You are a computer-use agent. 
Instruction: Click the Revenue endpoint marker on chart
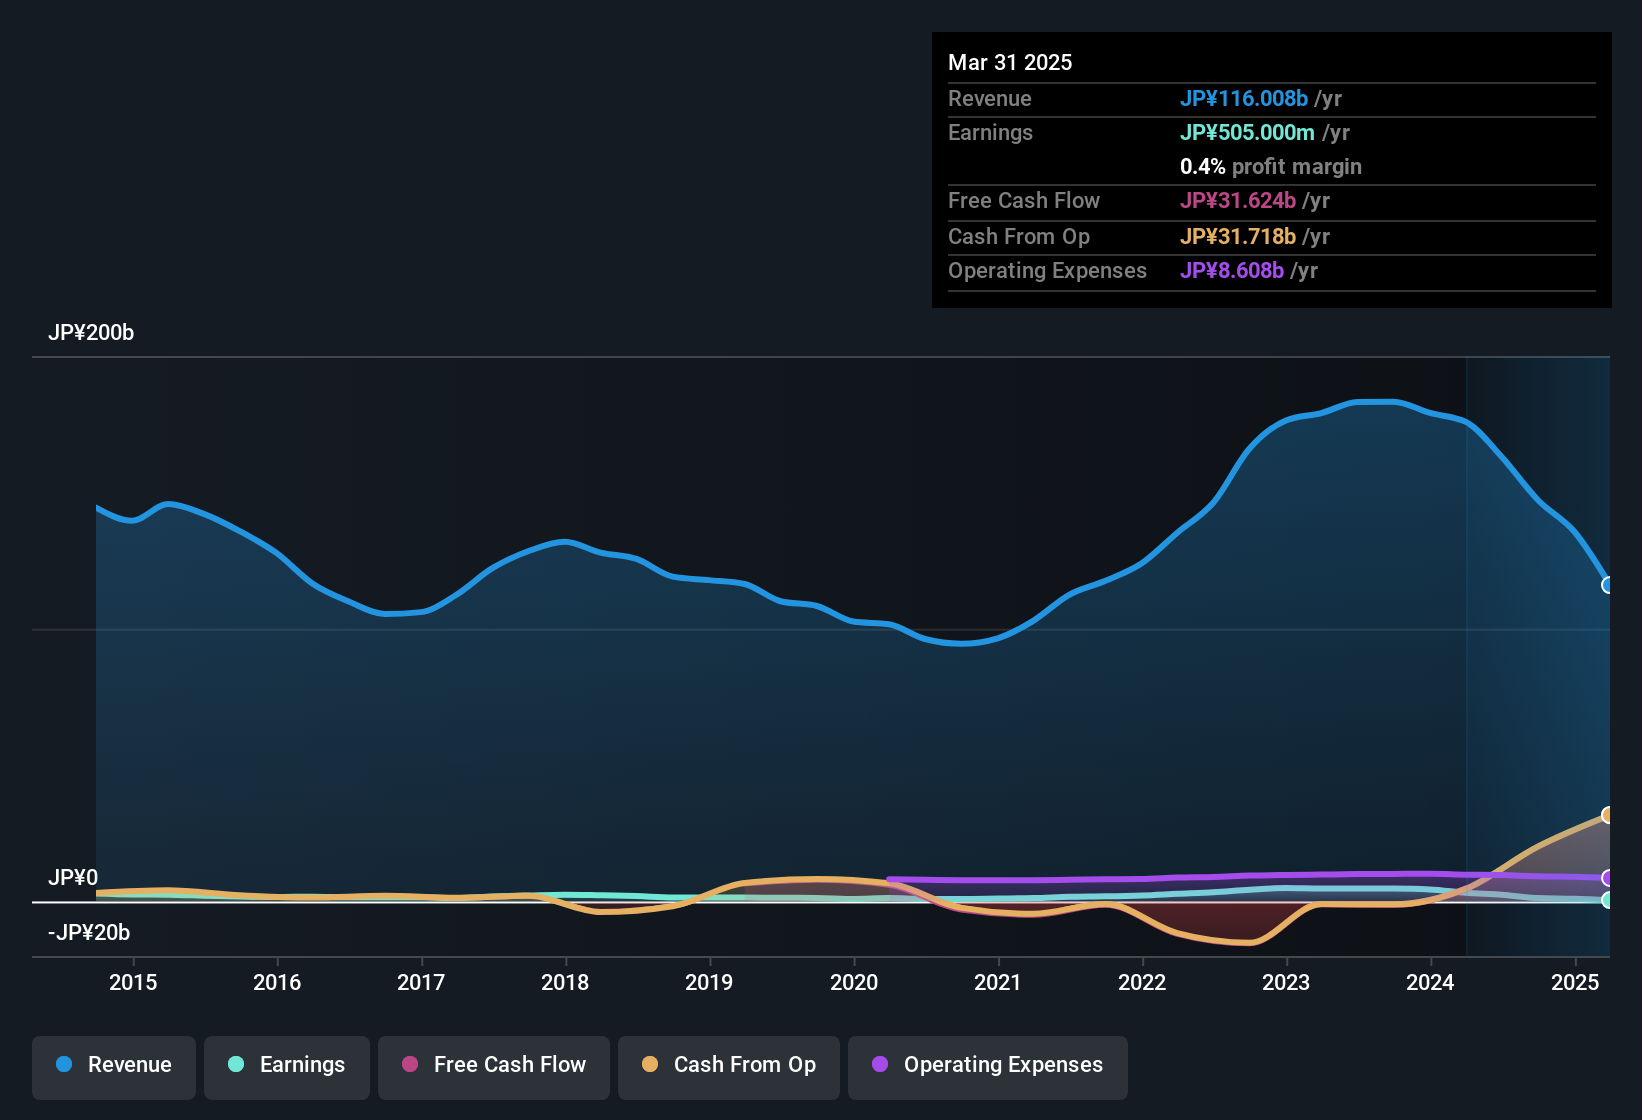tap(1607, 585)
